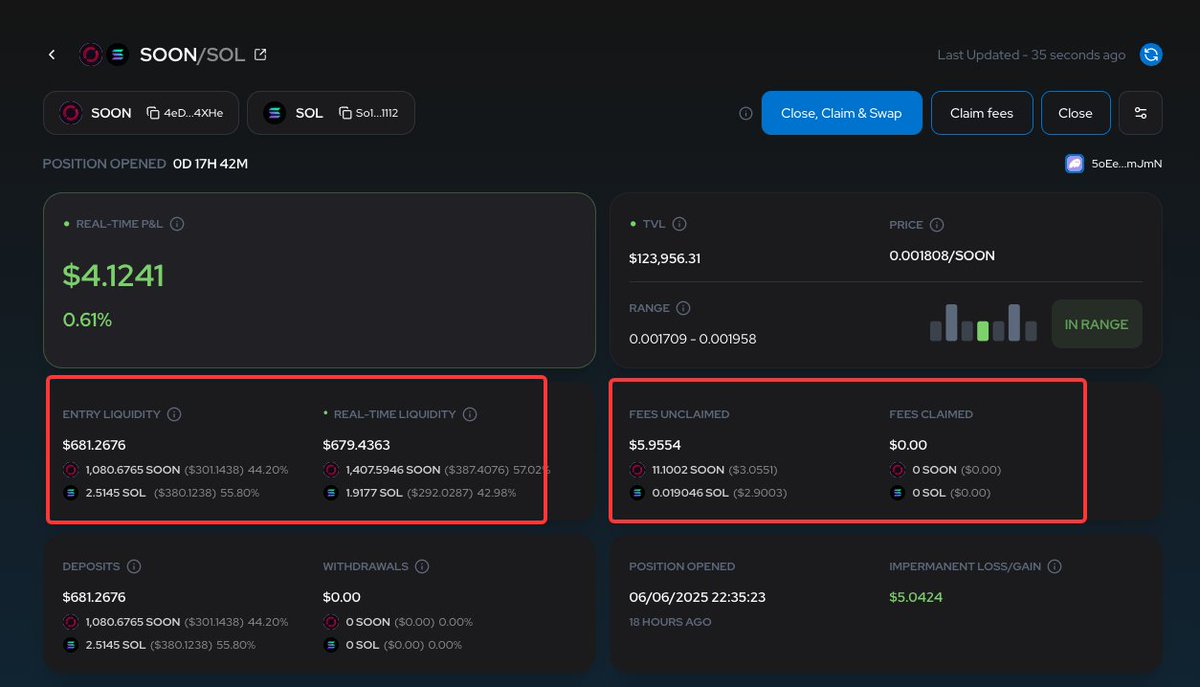Show info for Real-Time Liquidity

[470, 414]
